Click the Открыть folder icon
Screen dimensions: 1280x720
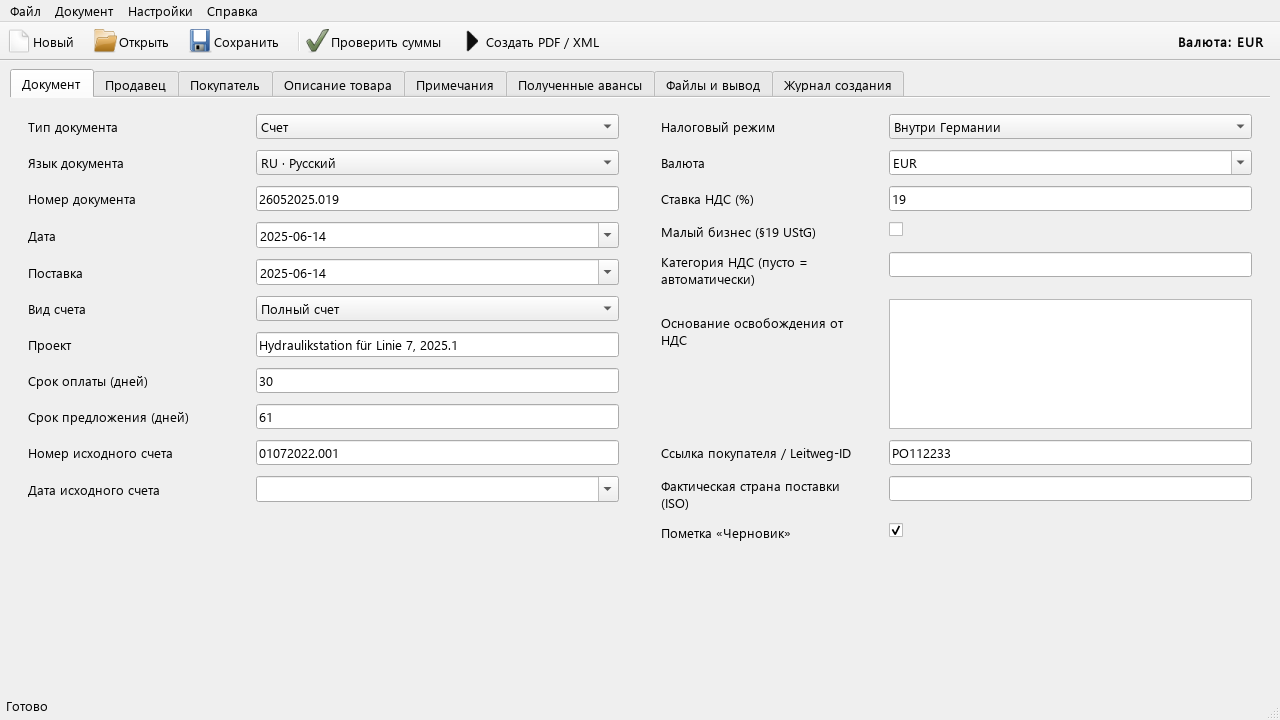click(105, 41)
